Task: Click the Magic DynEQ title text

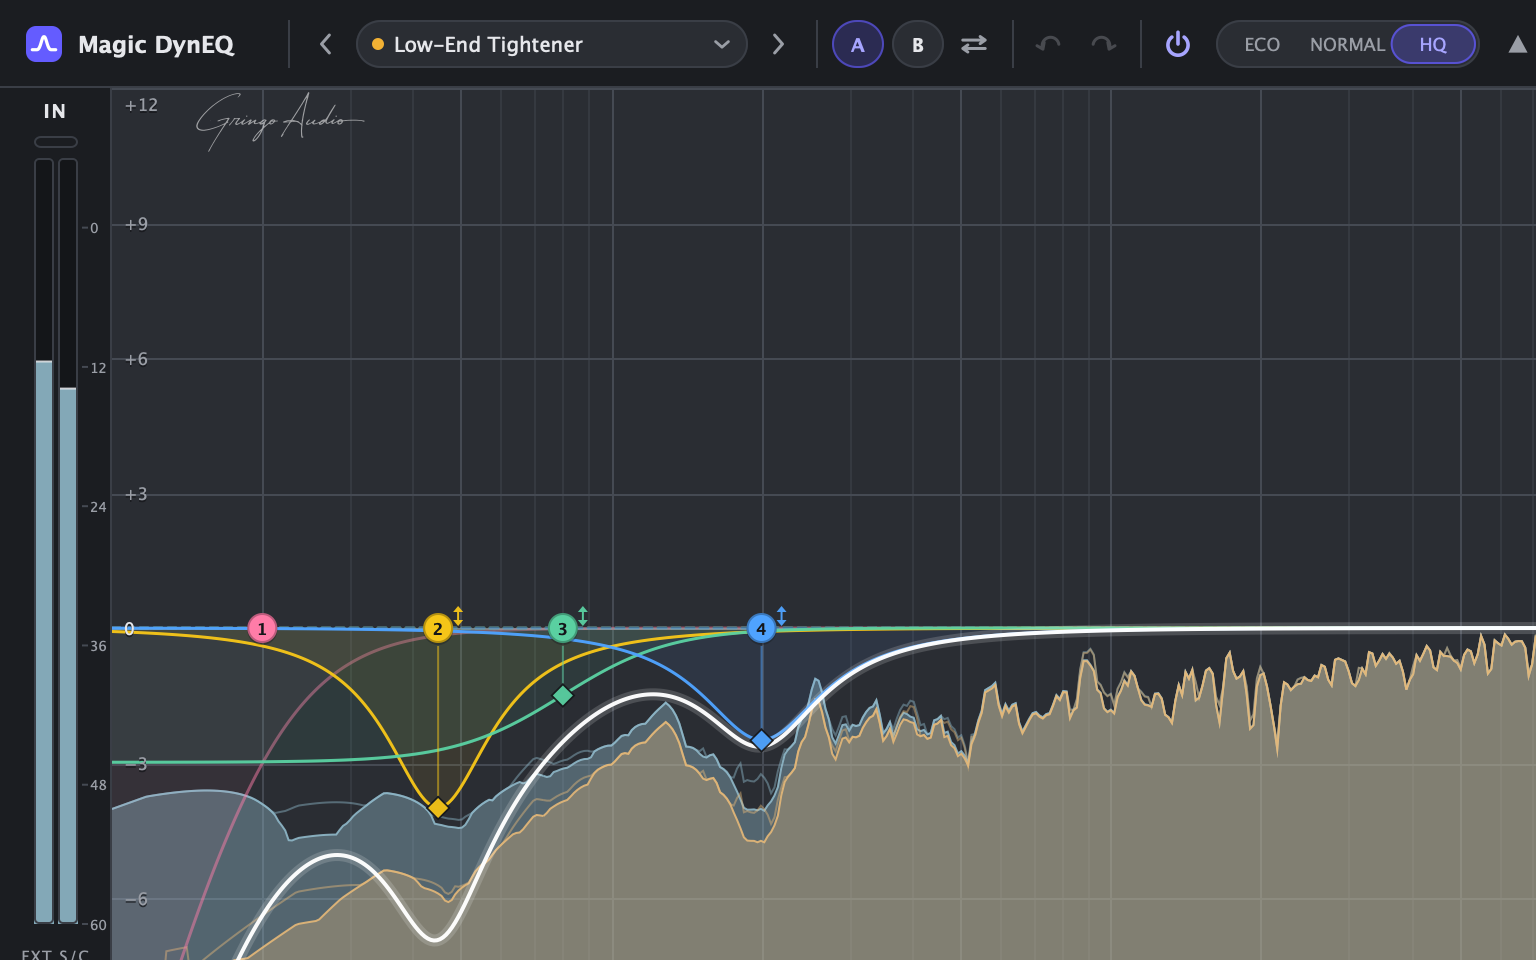Action: [x=156, y=45]
